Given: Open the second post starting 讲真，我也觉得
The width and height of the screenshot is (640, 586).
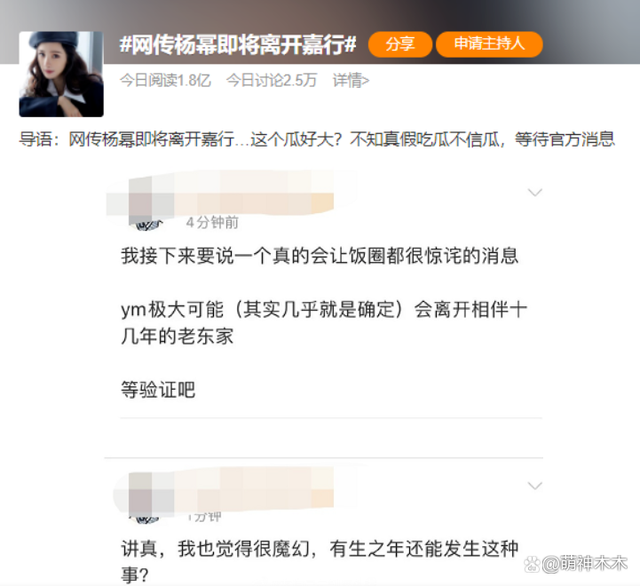Looking at the screenshot, I should [x=320, y=561].
